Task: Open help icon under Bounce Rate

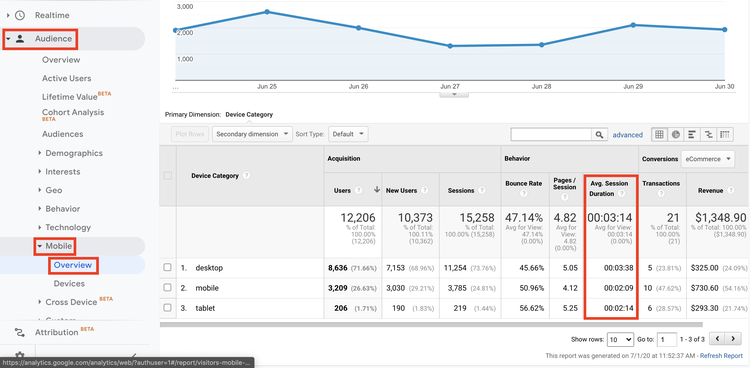Action: point(523,194)
